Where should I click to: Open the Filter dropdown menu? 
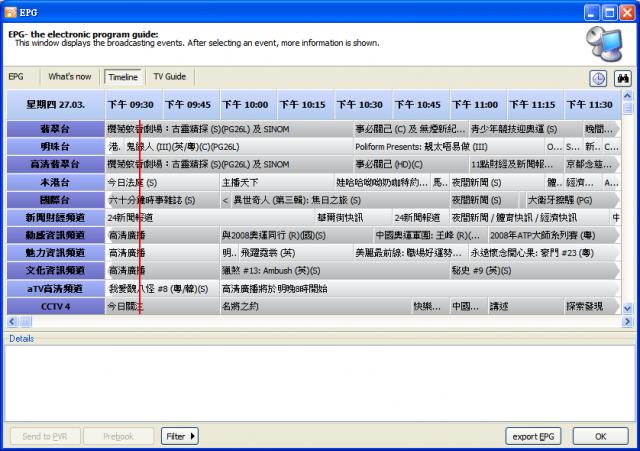[x=179, y=436]
